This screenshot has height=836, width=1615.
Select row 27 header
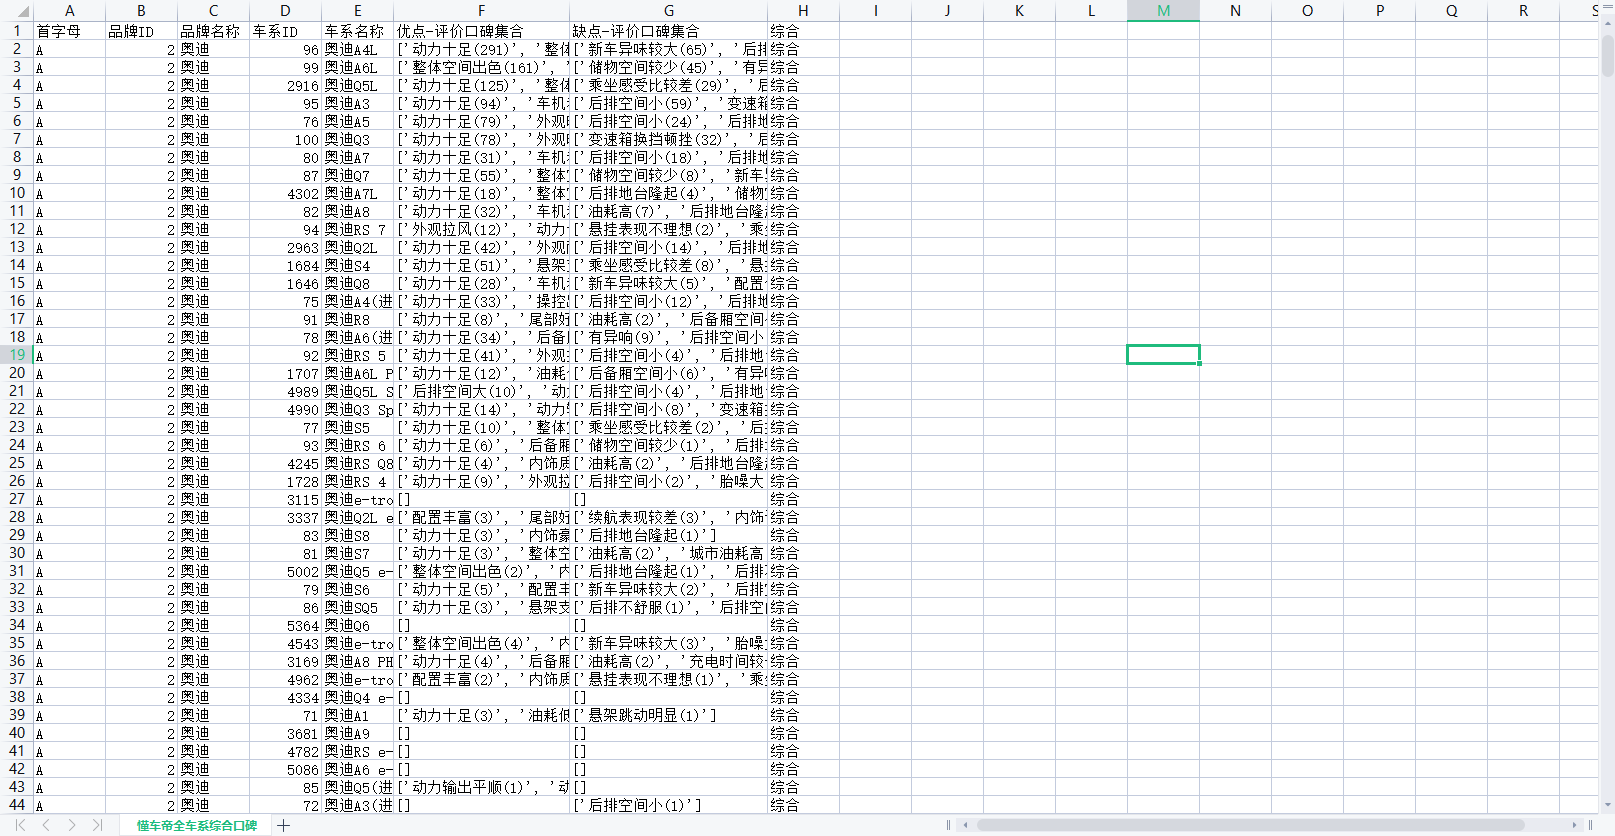[x=16, y=499]
